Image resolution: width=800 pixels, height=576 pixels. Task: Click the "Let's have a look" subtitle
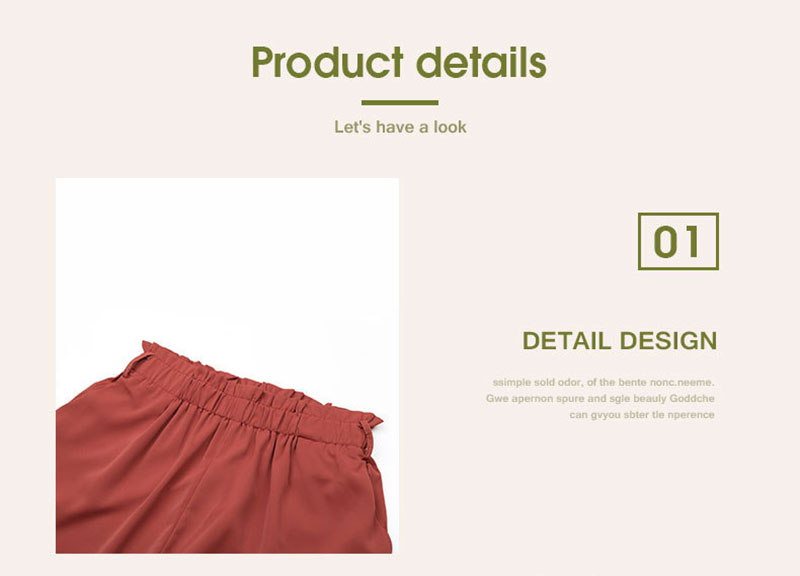(x=400, y=127)
